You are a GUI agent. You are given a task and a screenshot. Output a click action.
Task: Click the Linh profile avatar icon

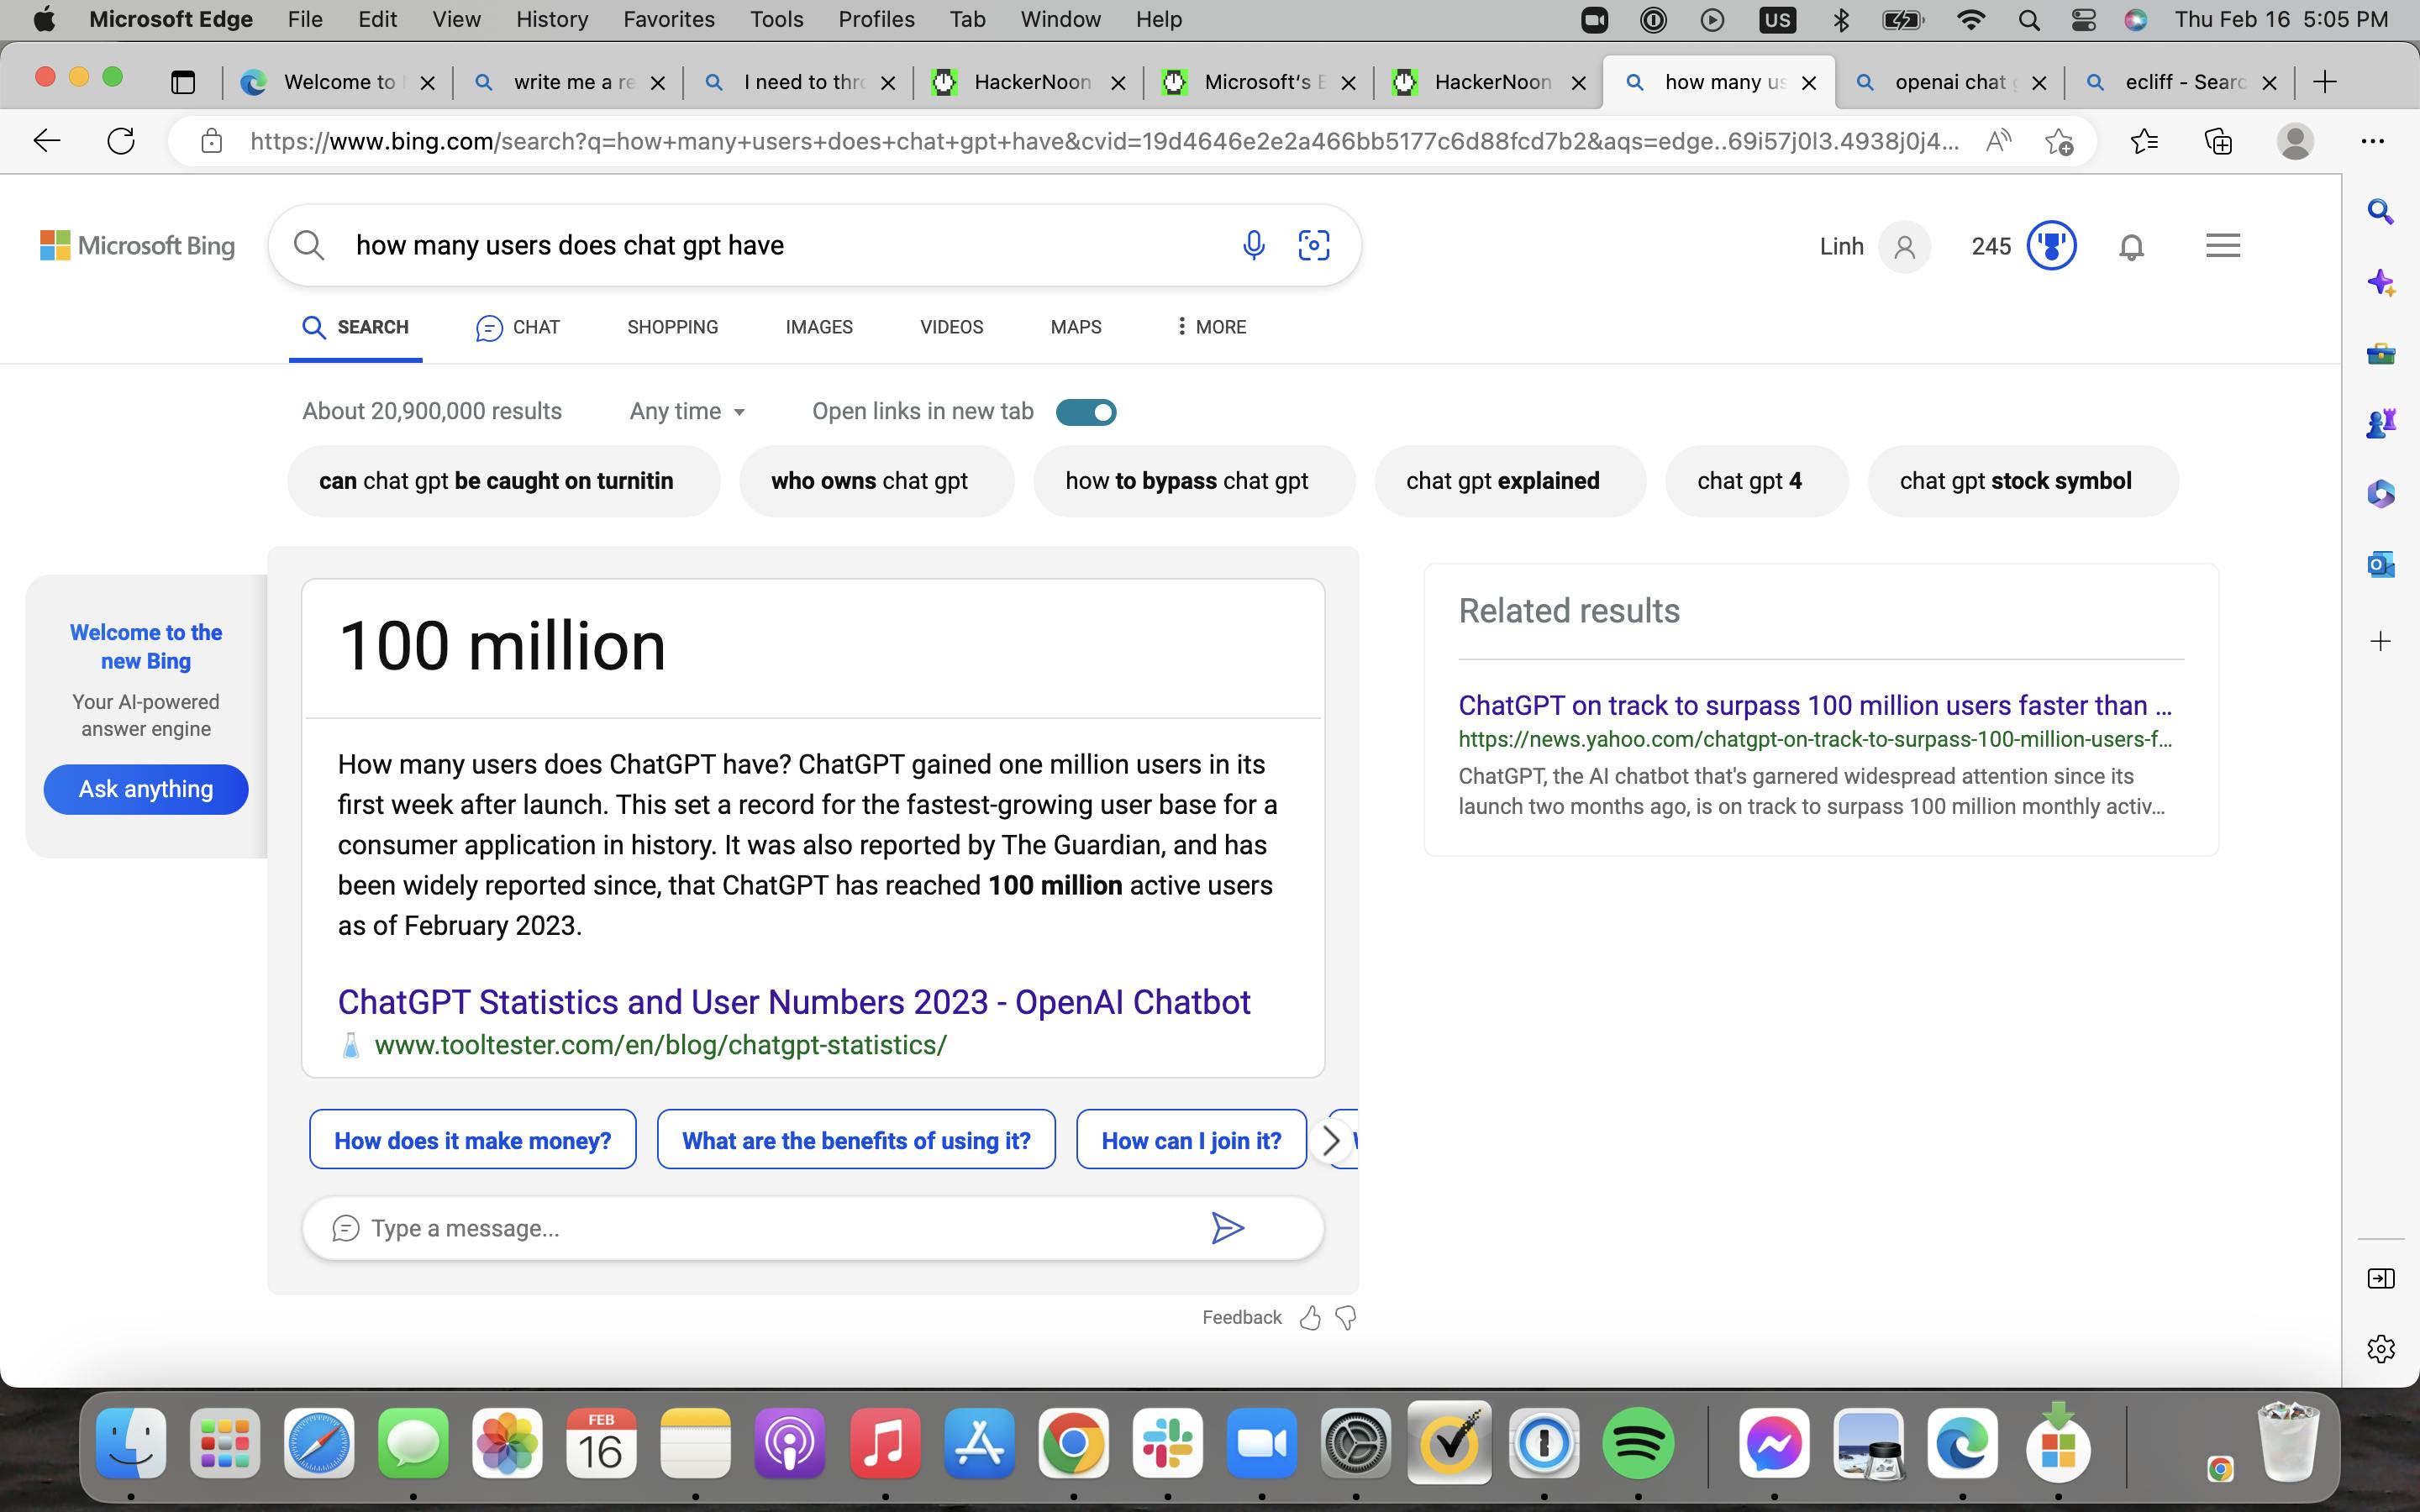[1904, 246]
